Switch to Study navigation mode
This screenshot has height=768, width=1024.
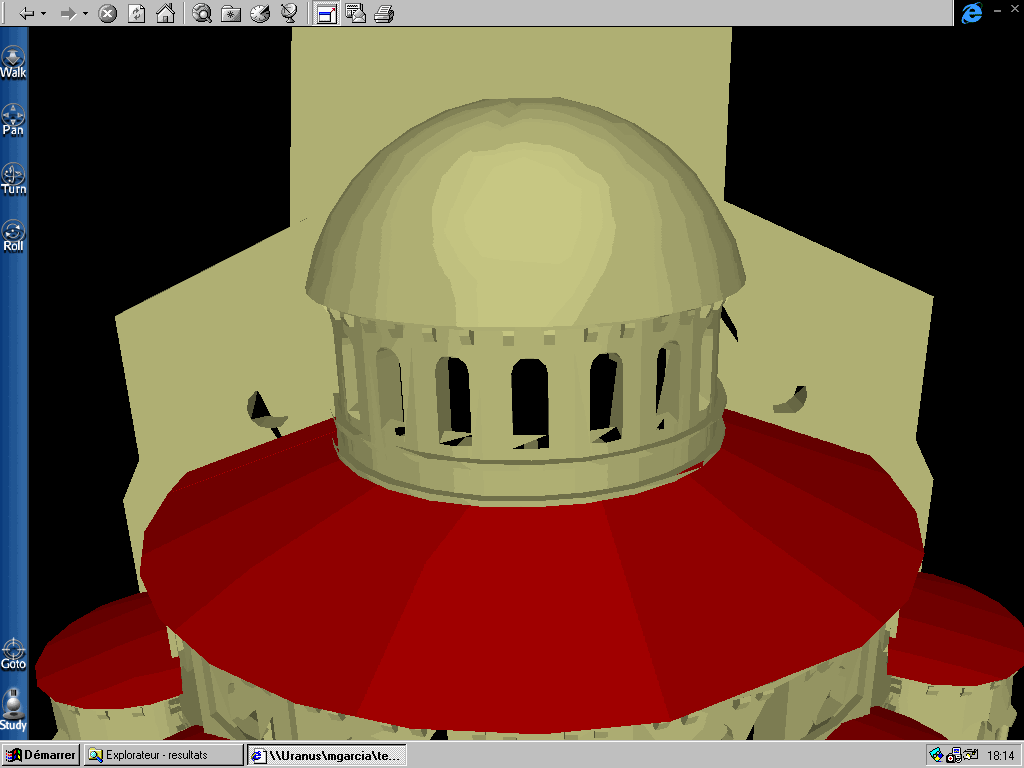click(x=13, y=710)
